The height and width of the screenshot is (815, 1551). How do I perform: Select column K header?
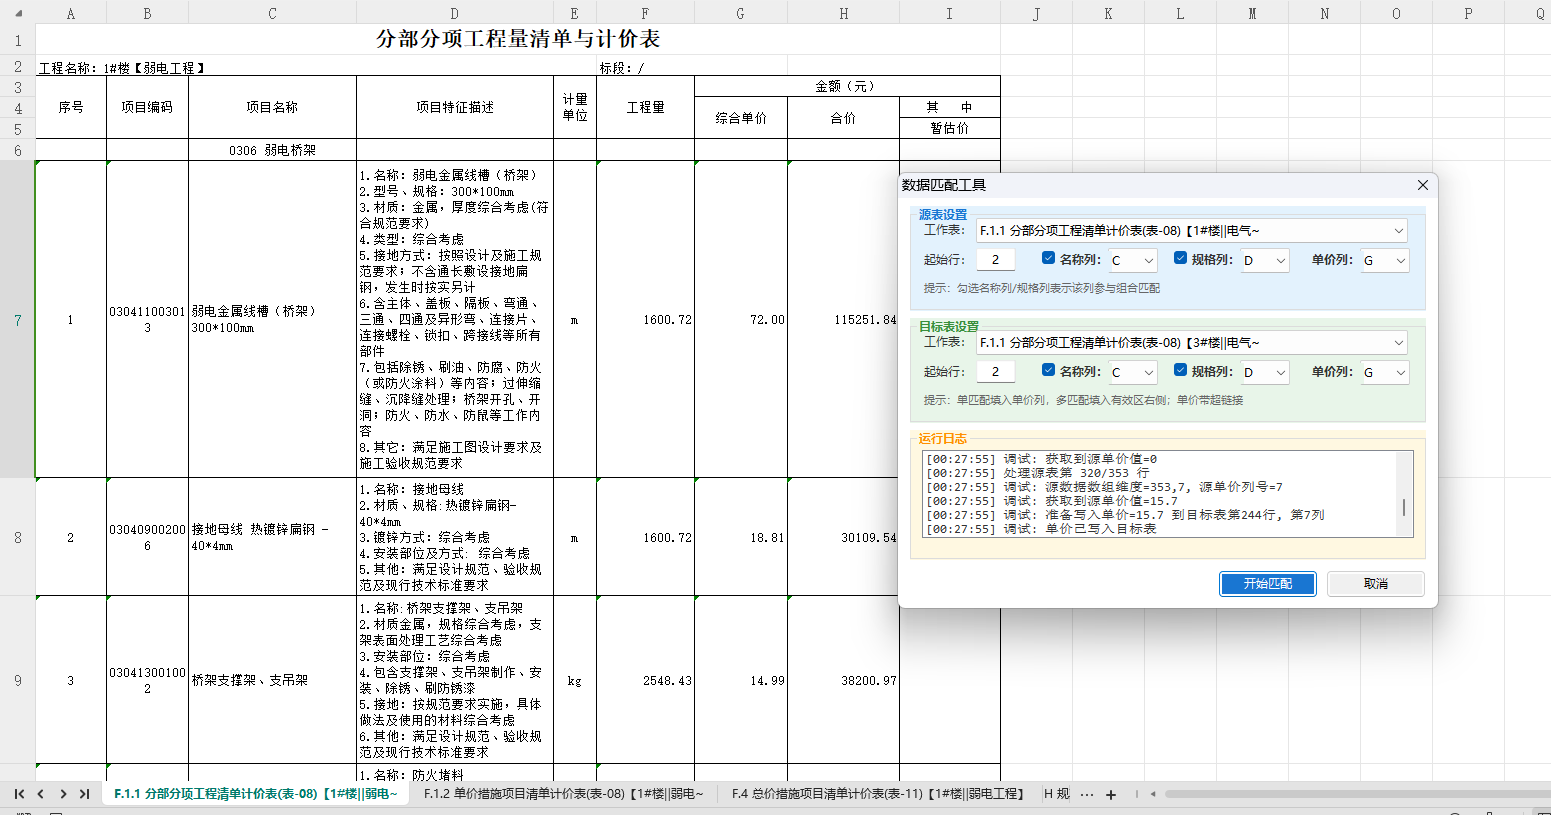click(1108, 13)
